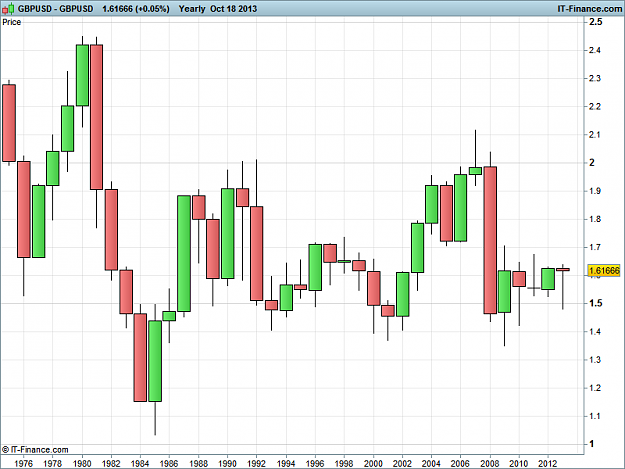Click the 2012 time axis label
This screenshot has width=625, height=469.
[548, 463]
